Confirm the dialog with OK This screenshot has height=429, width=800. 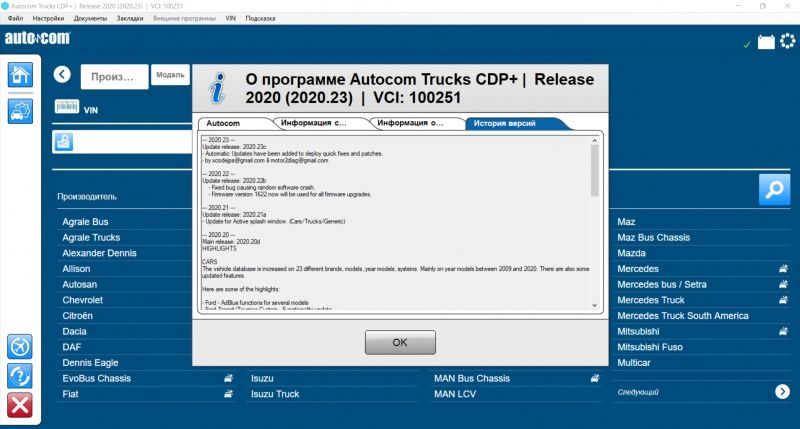tap(400, 342)
